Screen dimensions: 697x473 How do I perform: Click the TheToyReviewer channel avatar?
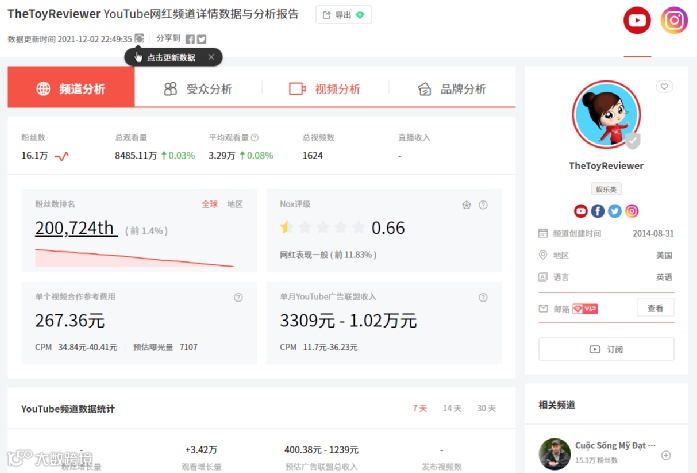tap(606, 114)
